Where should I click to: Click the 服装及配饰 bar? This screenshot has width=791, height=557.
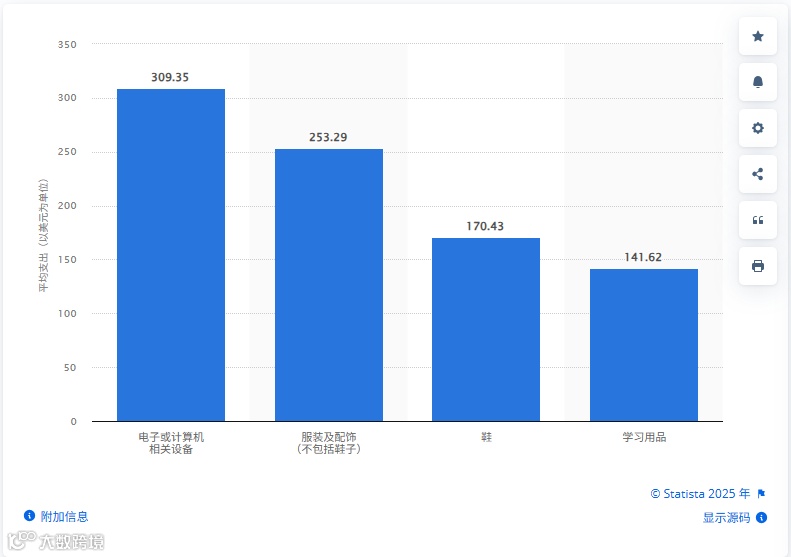coord(329,285)
